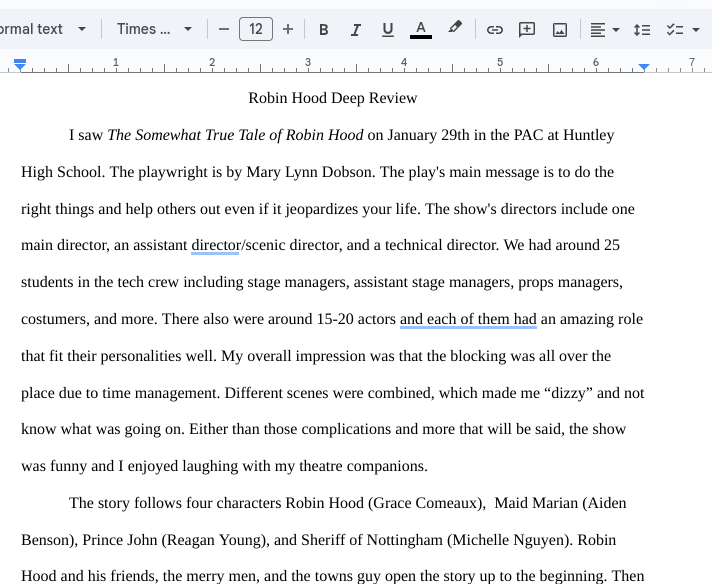Open the Times font family dropdown
The width and height of the screenshot is (712, 584).
click(x=154, y=30)
